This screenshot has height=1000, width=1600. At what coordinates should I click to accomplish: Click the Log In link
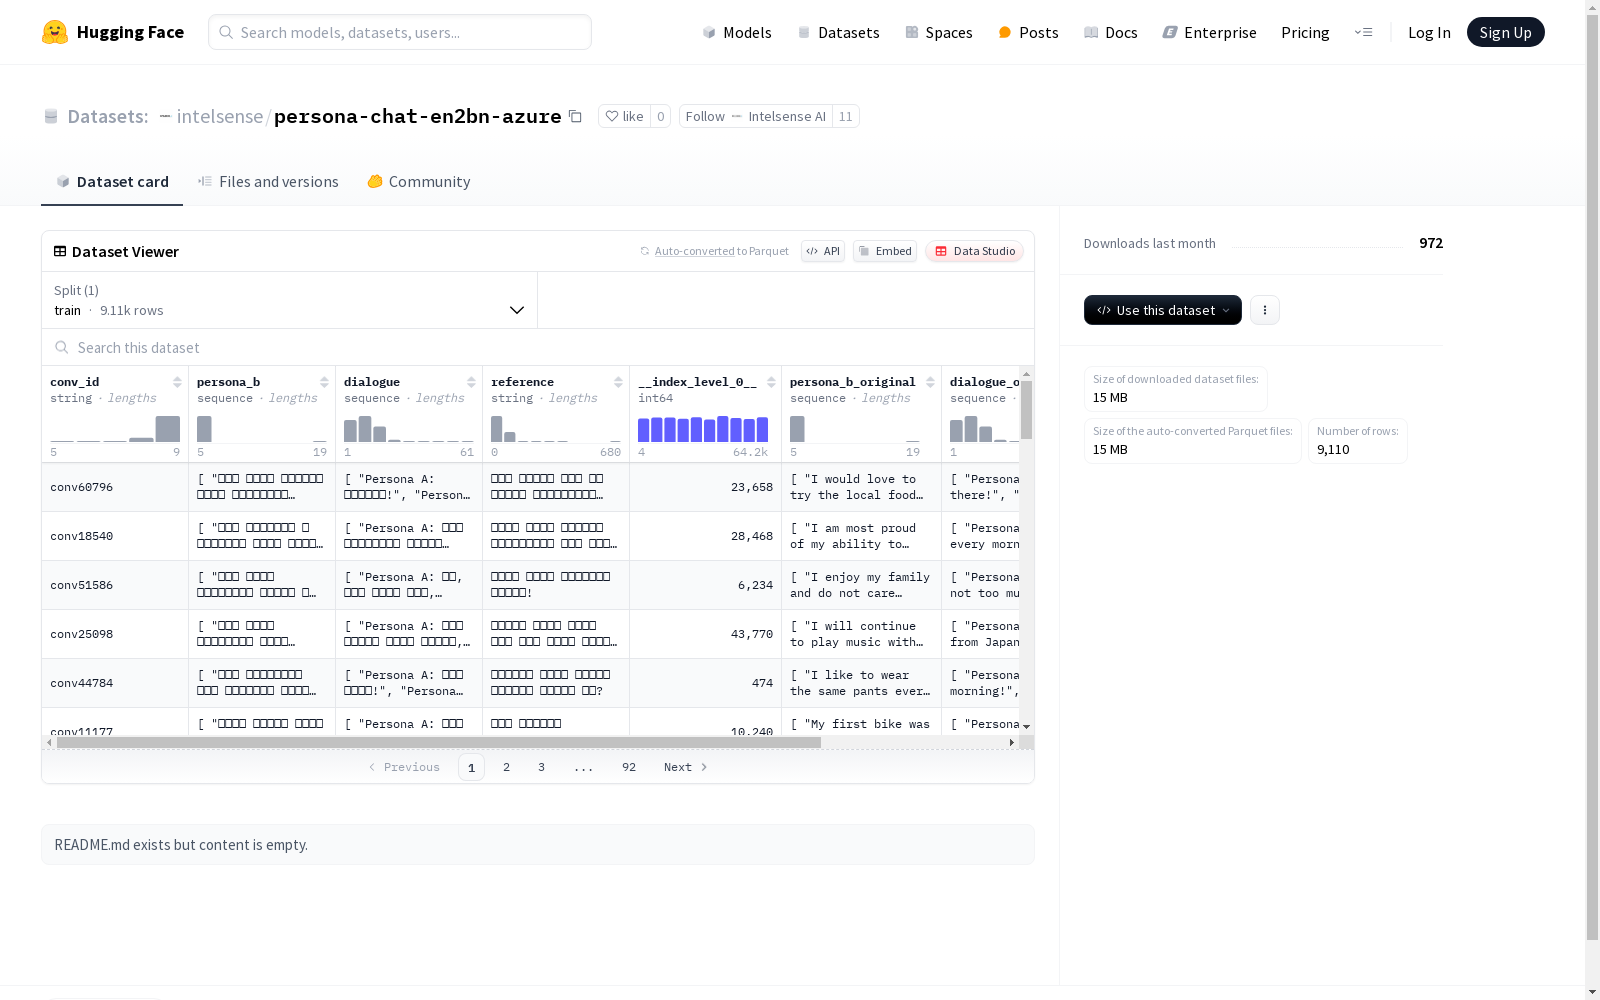(x=1429, y=32)
